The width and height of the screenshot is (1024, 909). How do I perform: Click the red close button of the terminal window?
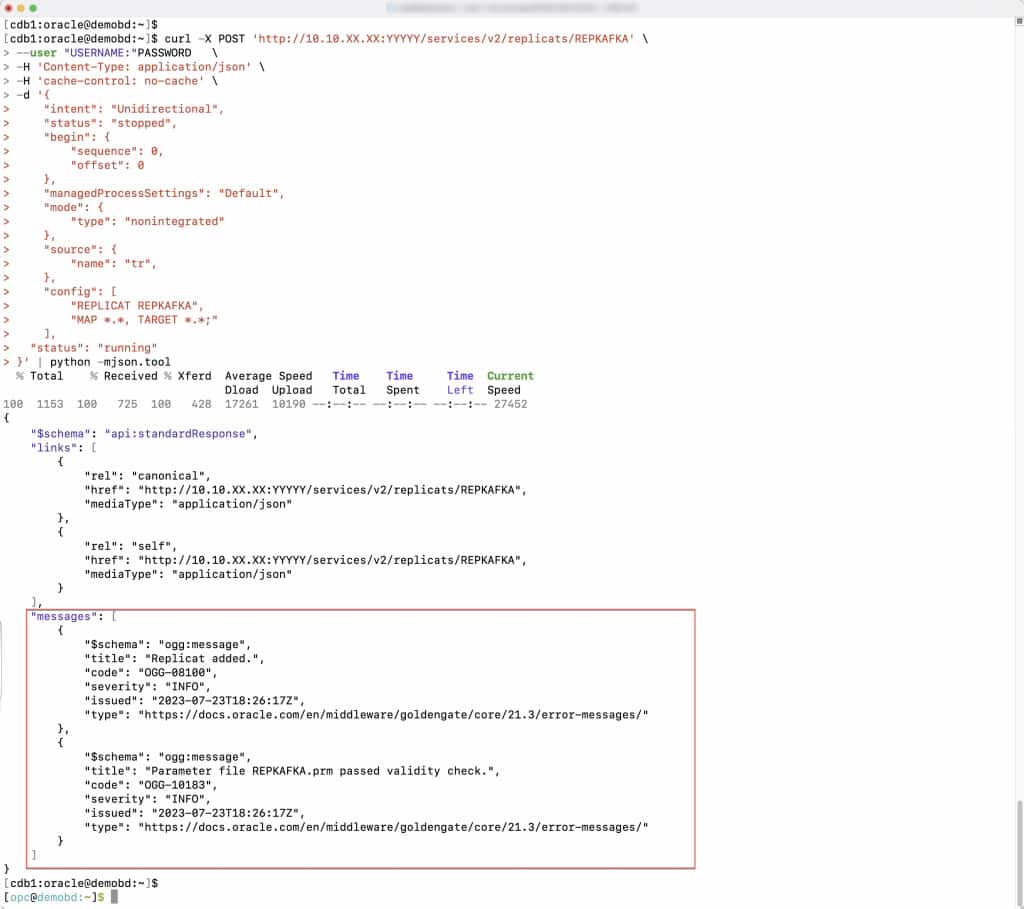click(10, 8)
